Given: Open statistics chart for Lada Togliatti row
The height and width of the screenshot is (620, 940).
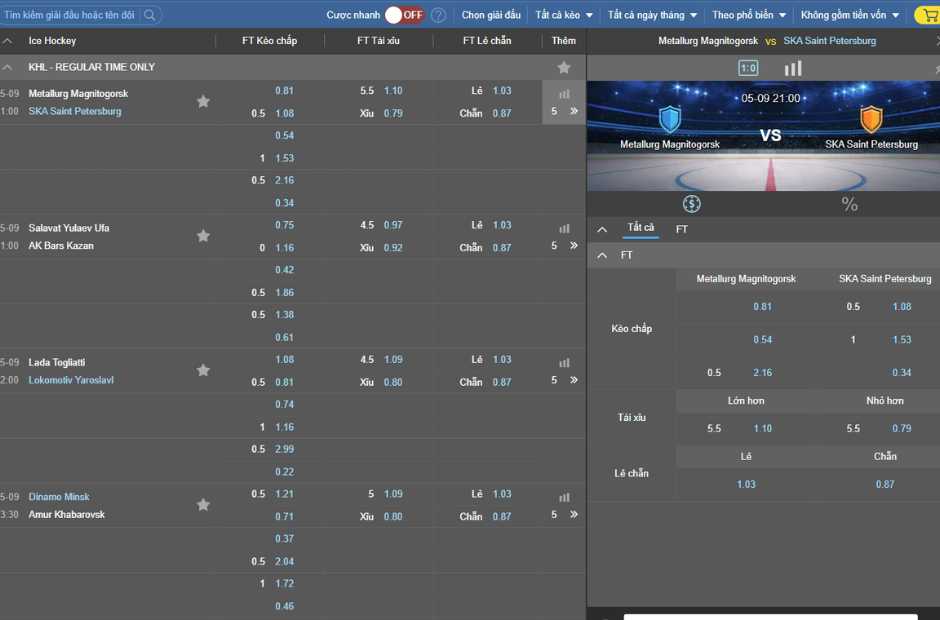Looking at the screenshot, I should click(x=564, y=363).
